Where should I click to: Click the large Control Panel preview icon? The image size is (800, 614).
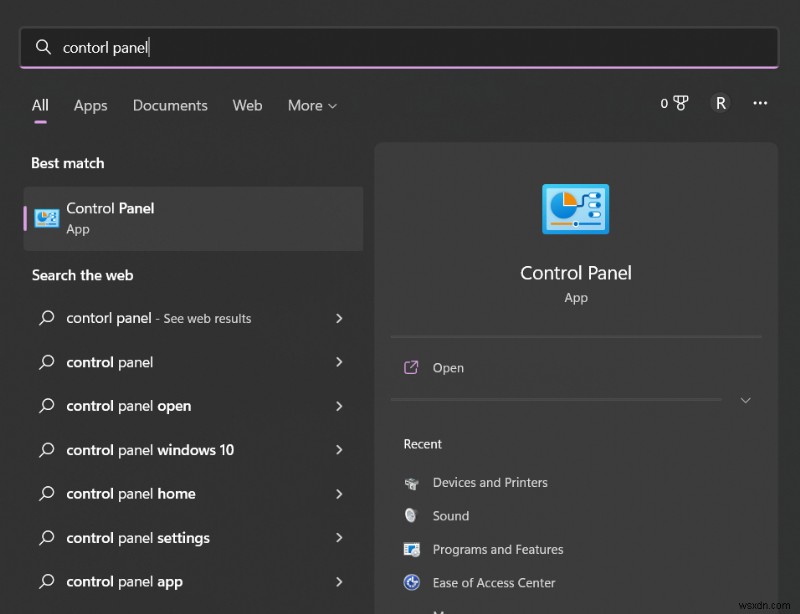pyautogui.click(x=576, y=209)
